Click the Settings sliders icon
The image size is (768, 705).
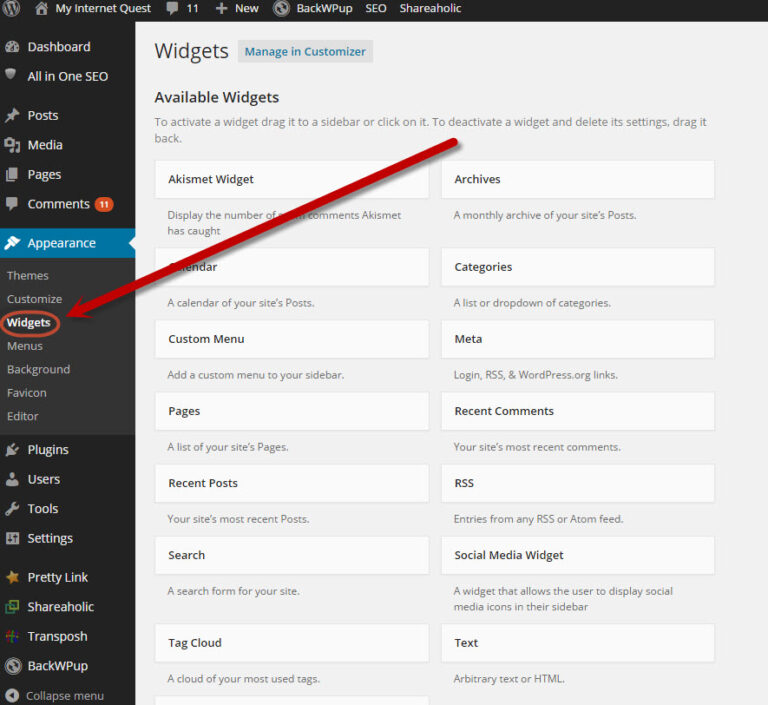12,538
